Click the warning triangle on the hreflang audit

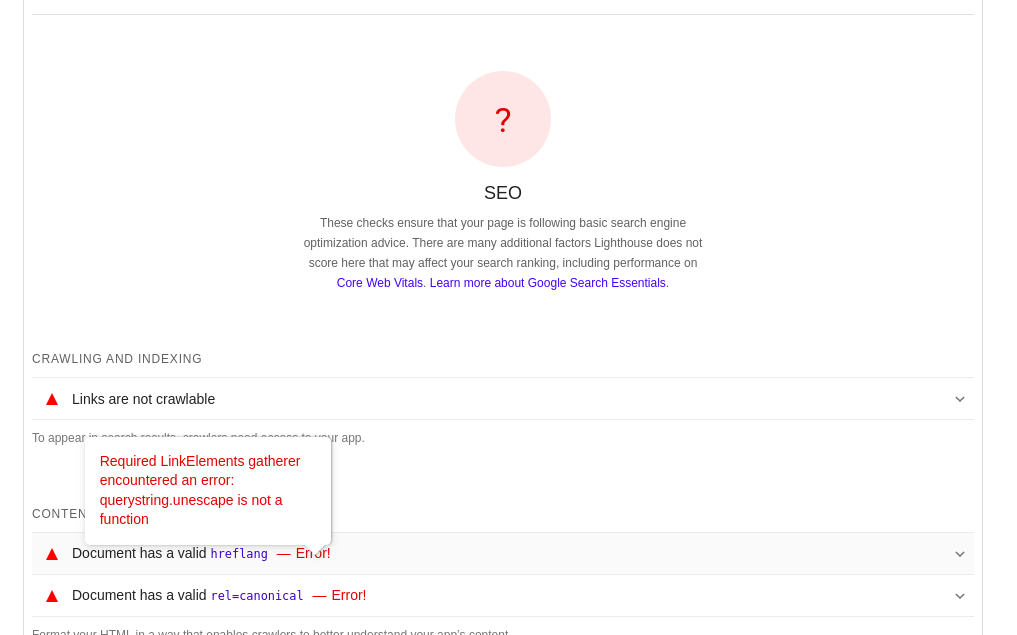click(51, 553)
